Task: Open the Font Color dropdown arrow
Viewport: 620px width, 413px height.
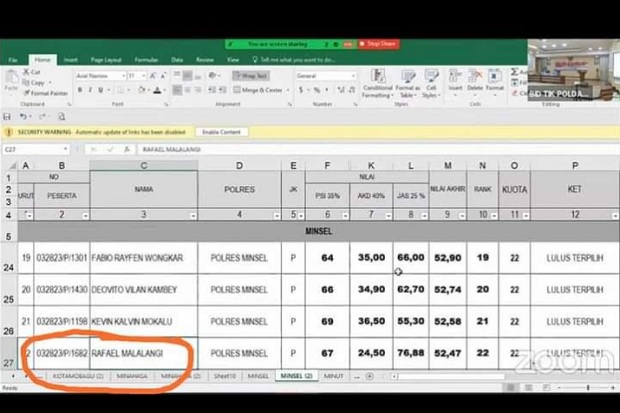Action: 164,90
